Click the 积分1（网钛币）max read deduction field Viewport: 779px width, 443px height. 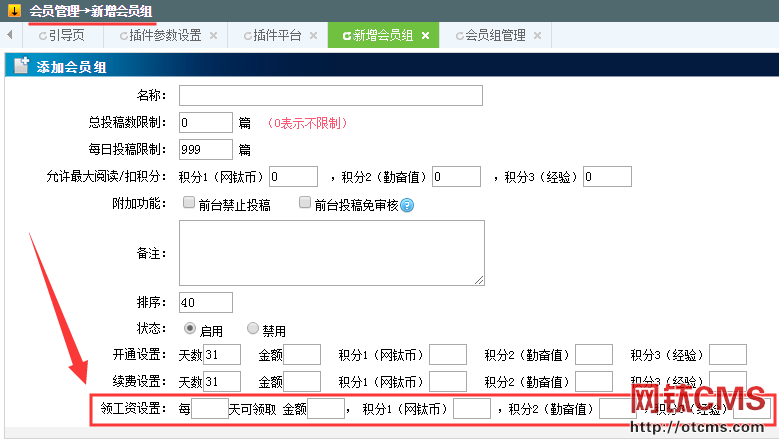[294, 177]
